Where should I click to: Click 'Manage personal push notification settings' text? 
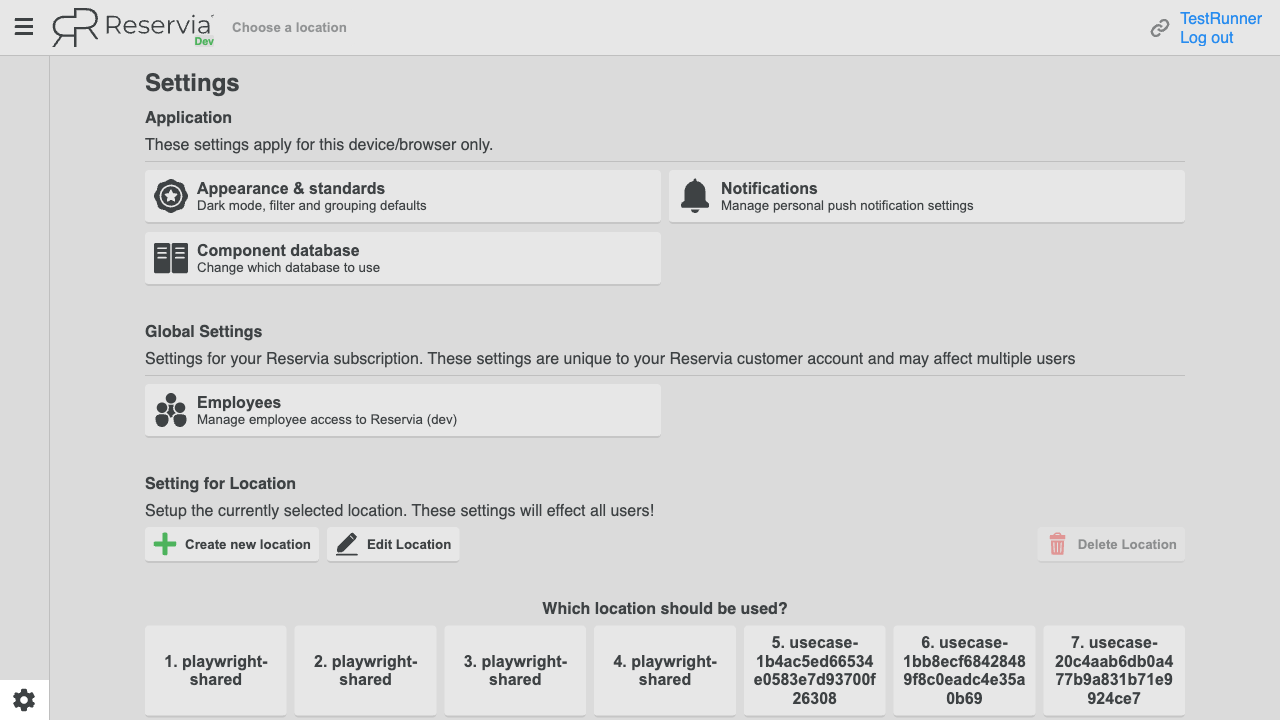pyautogui.click(x=847, y=206)
